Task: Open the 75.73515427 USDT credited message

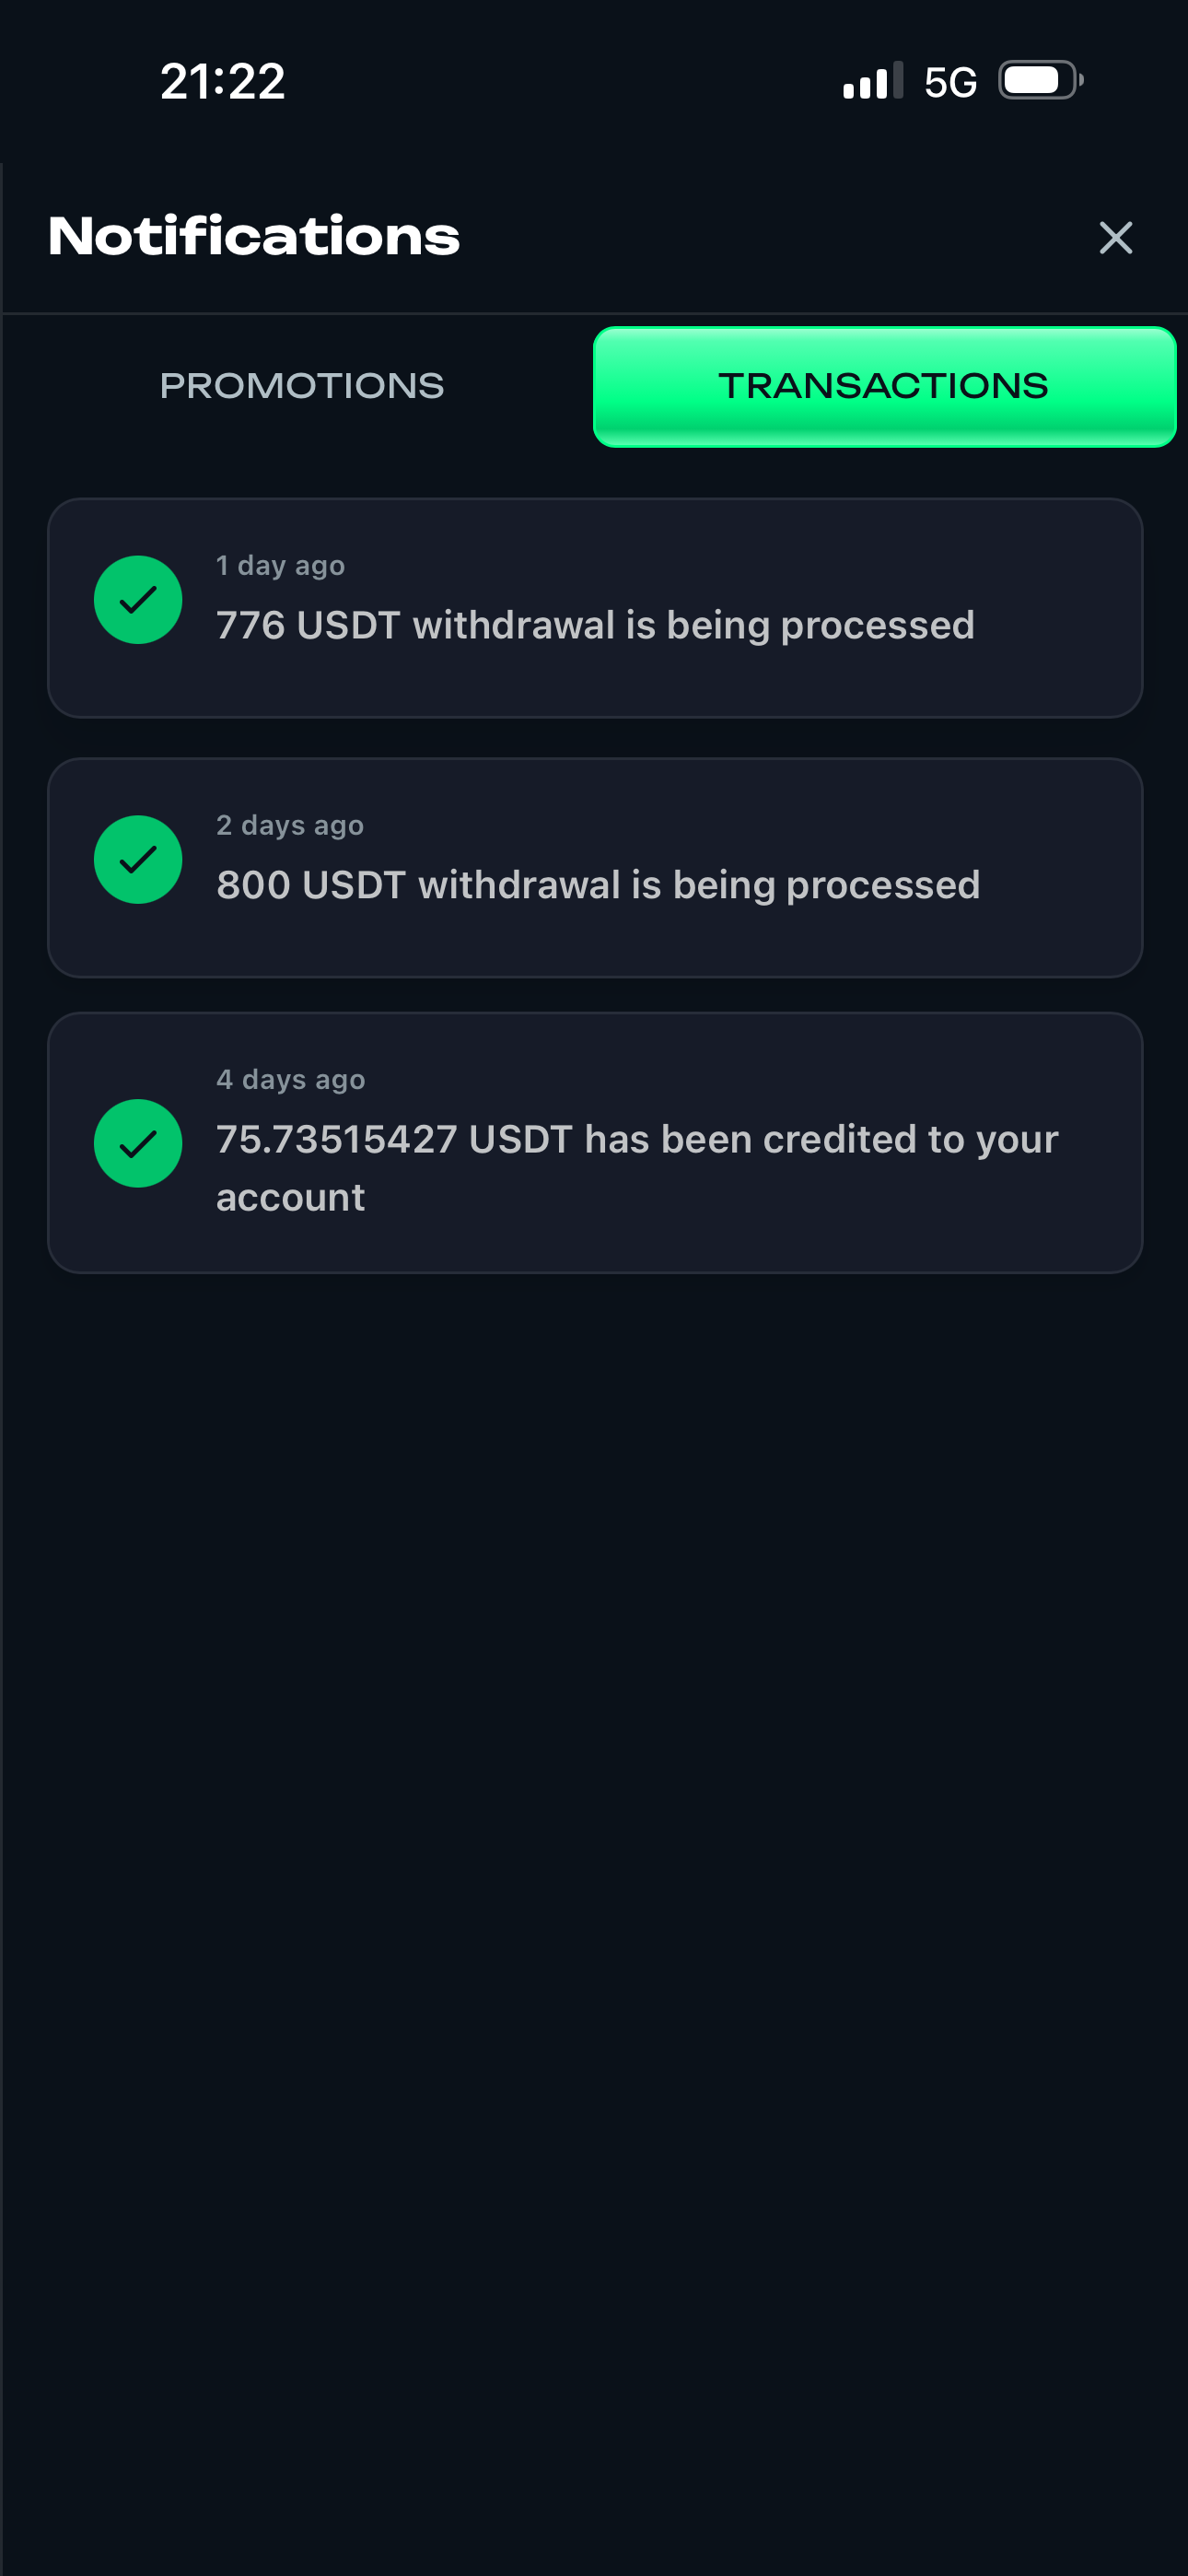Action: (637, 1140)
